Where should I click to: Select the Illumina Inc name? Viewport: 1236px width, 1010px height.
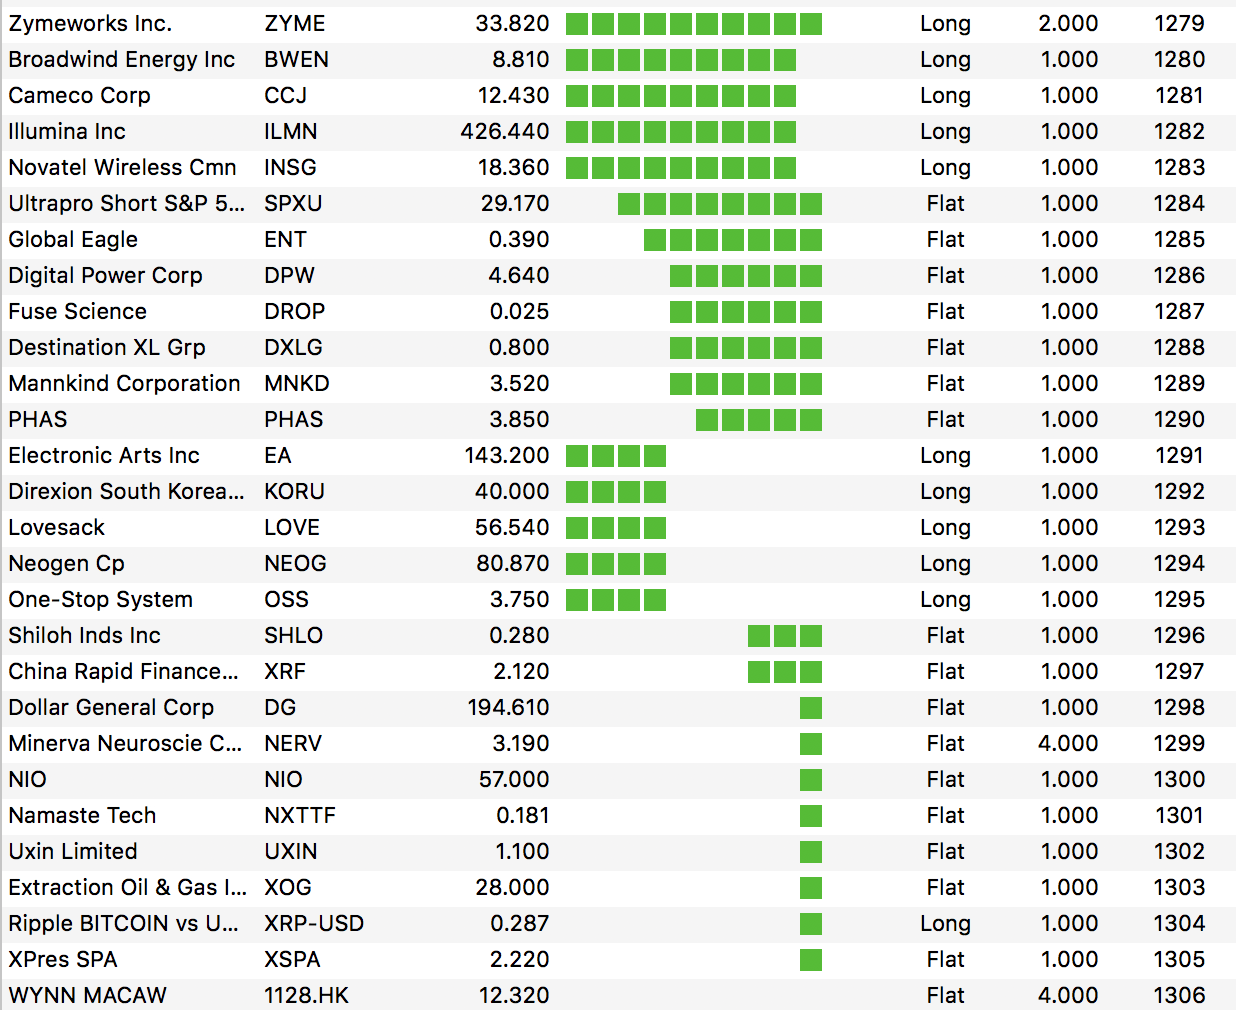pyautogui.click(x=67, y=131)
